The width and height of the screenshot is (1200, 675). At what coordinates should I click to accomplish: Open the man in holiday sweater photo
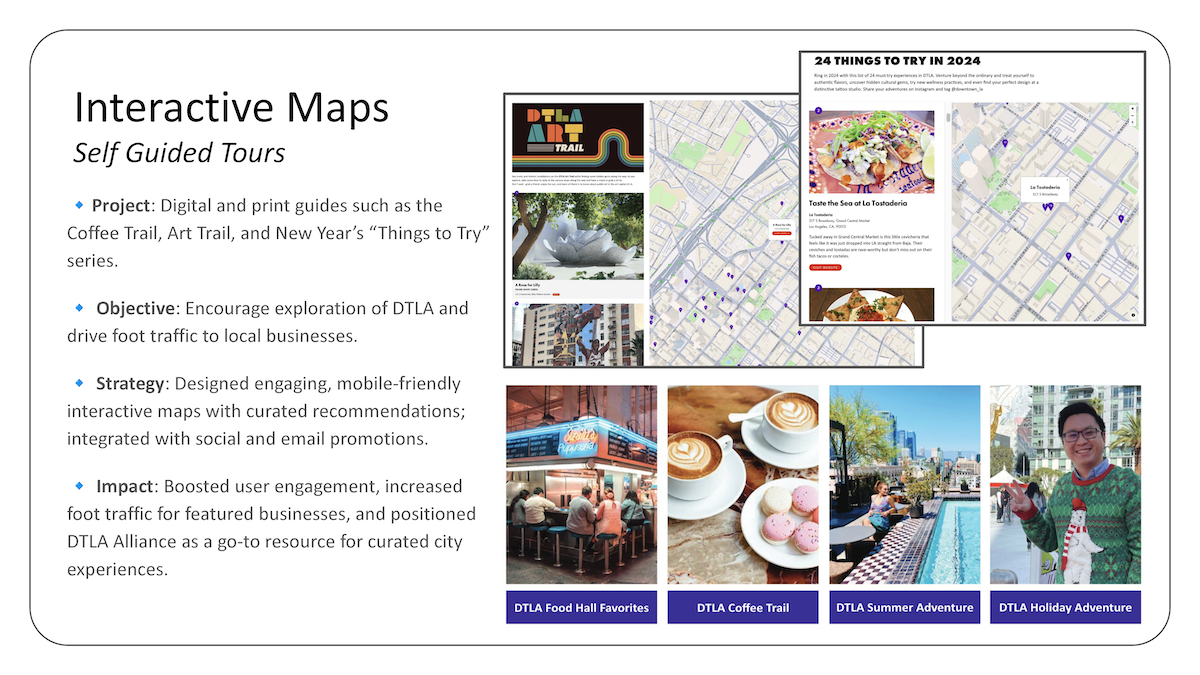coord(1065,485)
